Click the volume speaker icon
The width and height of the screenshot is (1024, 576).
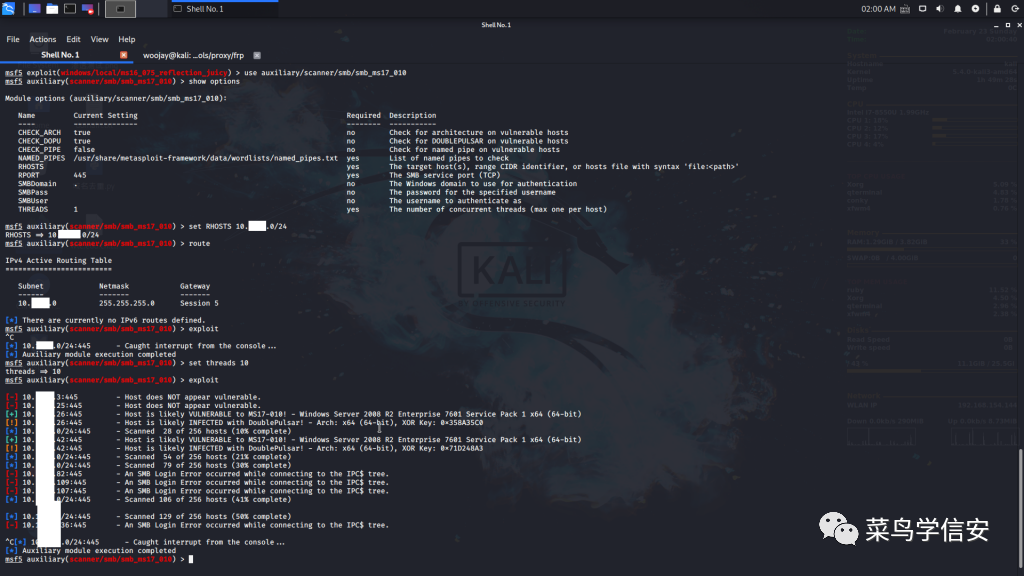[940, 8]
